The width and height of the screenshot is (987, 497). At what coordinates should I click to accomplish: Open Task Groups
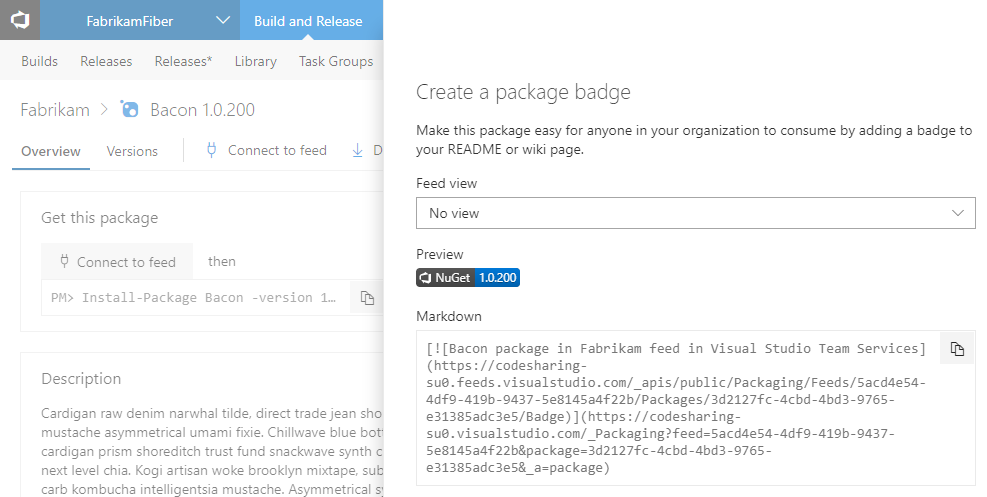pos(336,61)
